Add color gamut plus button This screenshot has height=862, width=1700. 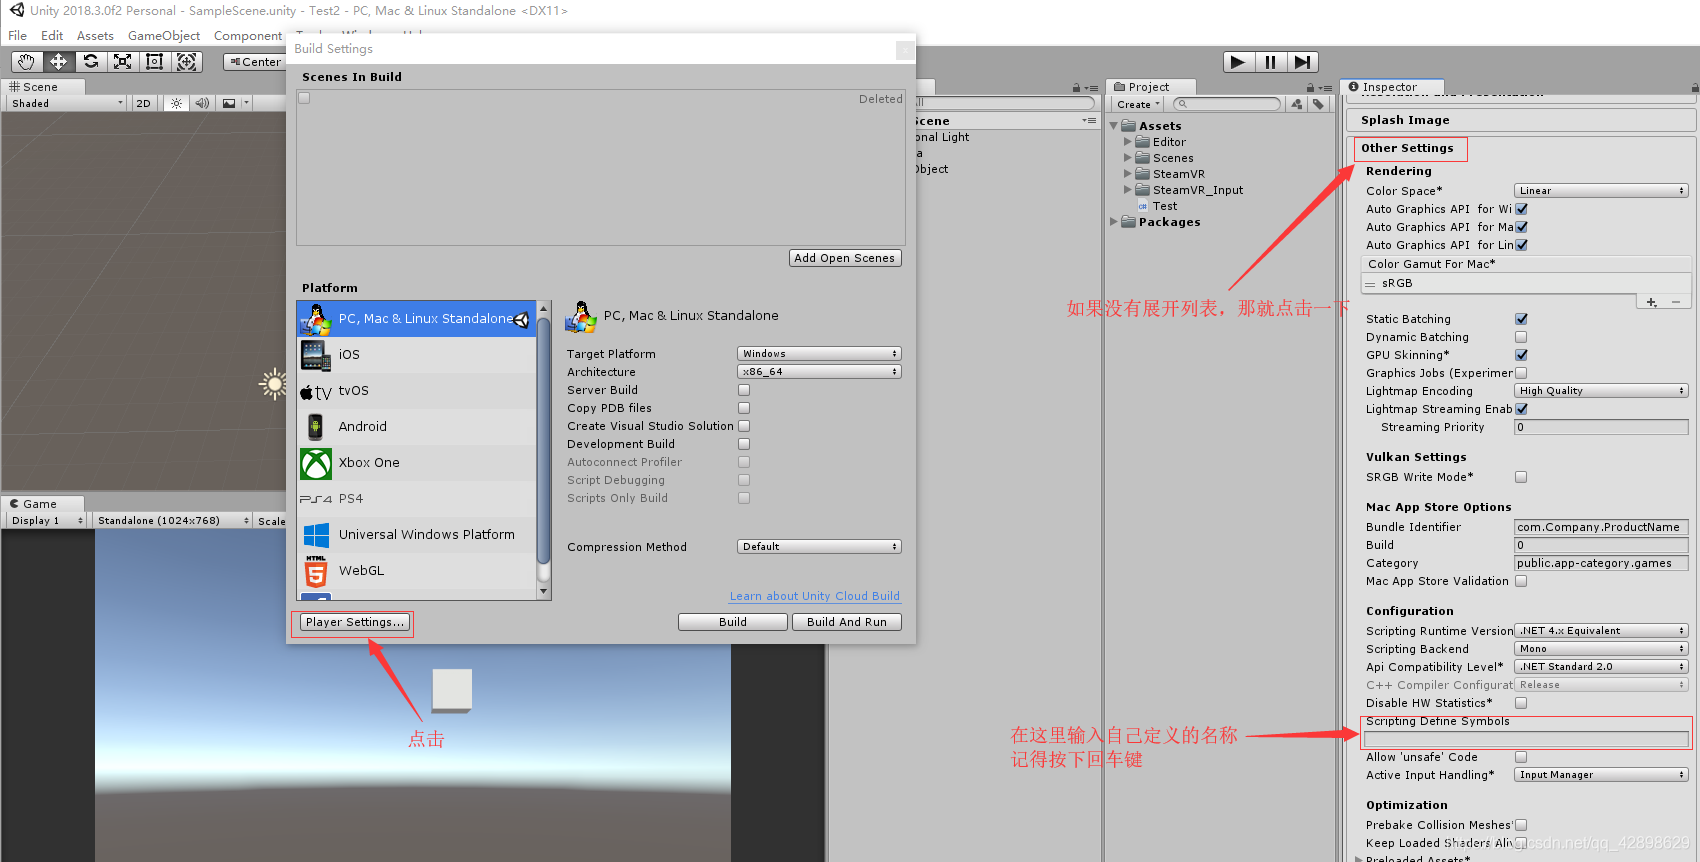point(1651,302)
